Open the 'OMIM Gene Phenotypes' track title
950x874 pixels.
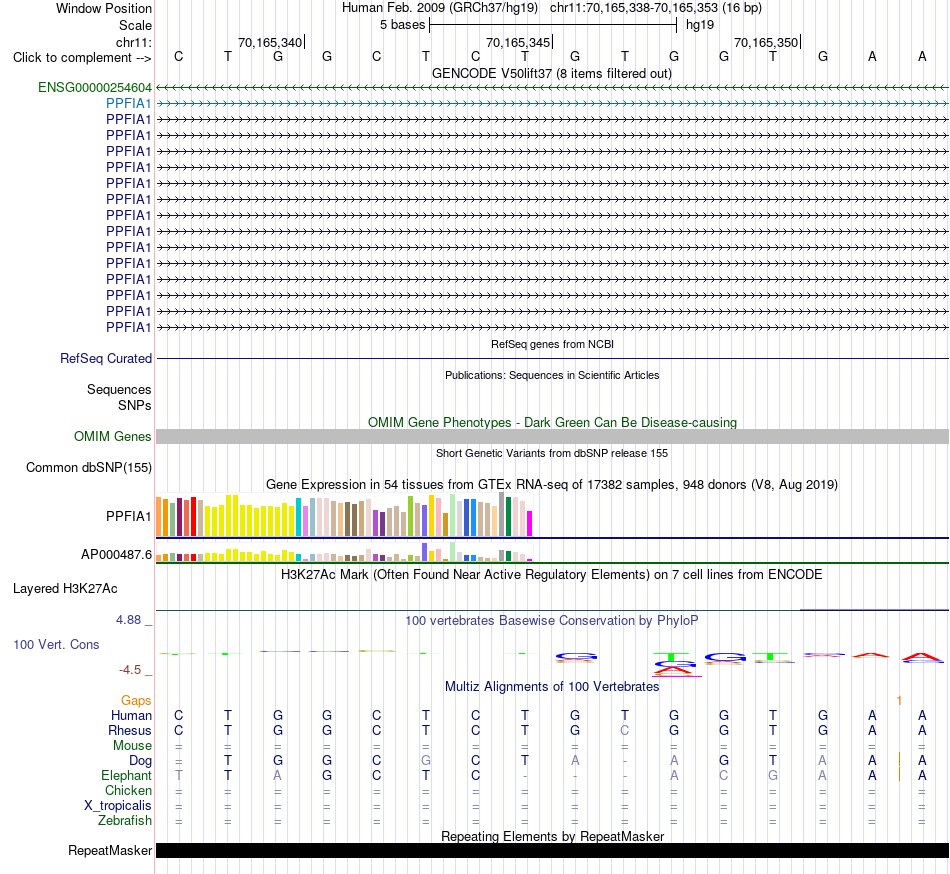(x=552, y=423)
